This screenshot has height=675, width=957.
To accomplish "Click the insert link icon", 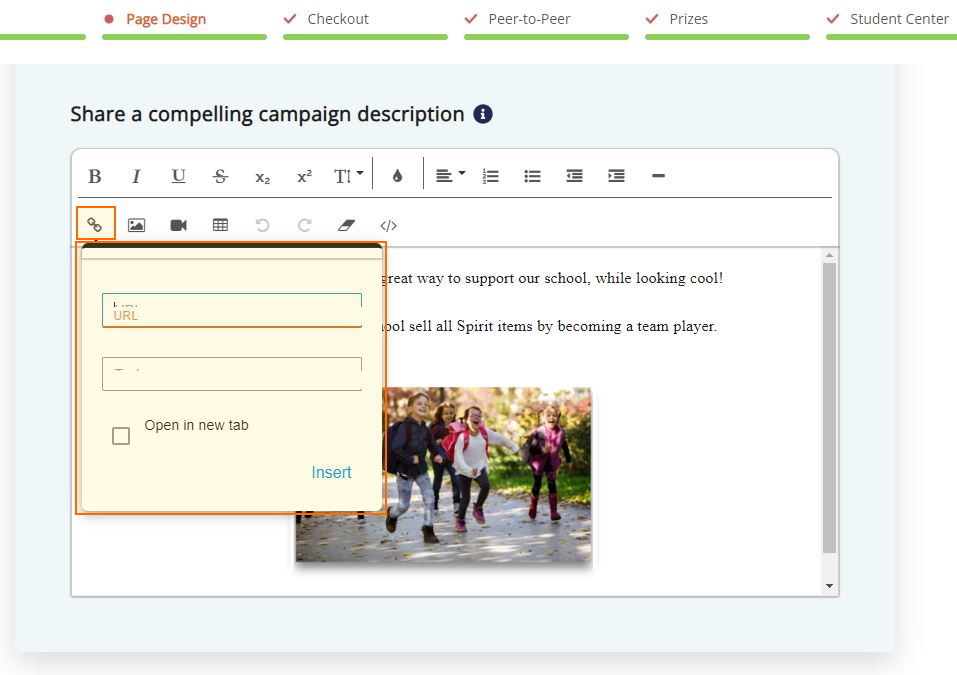I will coord(95,225).
